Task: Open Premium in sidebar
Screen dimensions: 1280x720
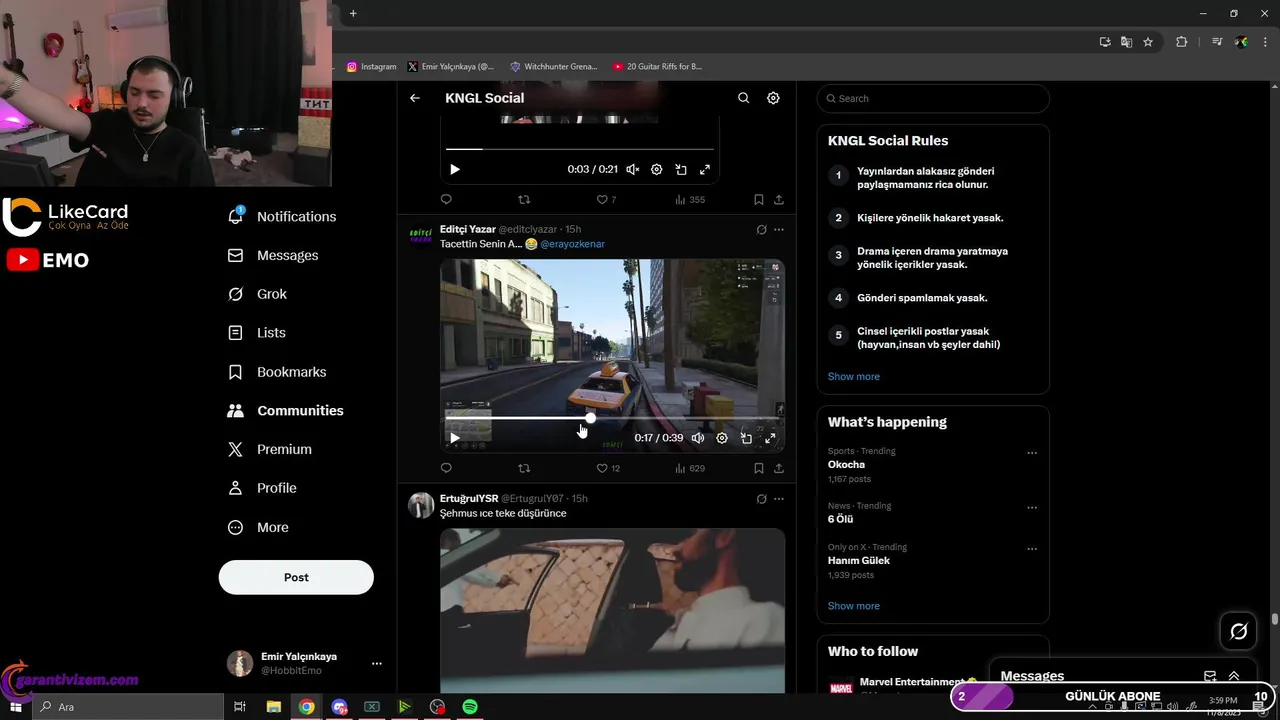Action: [270, 450]
